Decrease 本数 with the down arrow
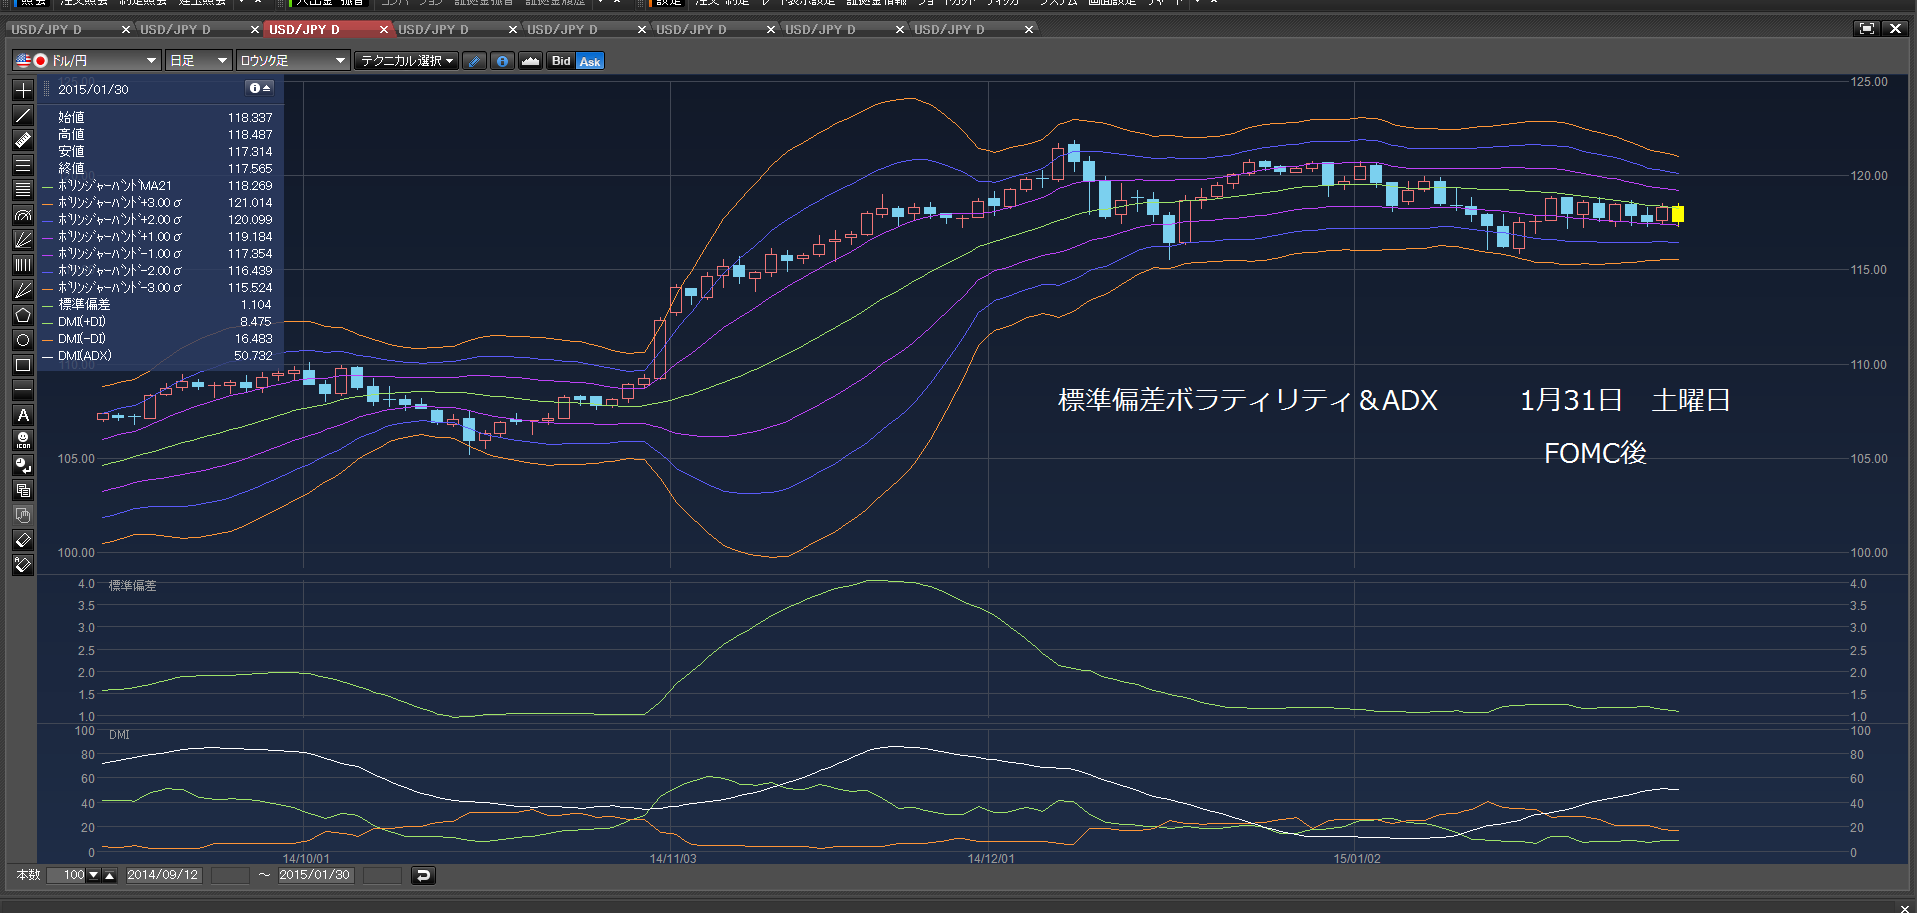Image resolution: width=1917 pixels, height=913 pixels. tap(94, 875)
